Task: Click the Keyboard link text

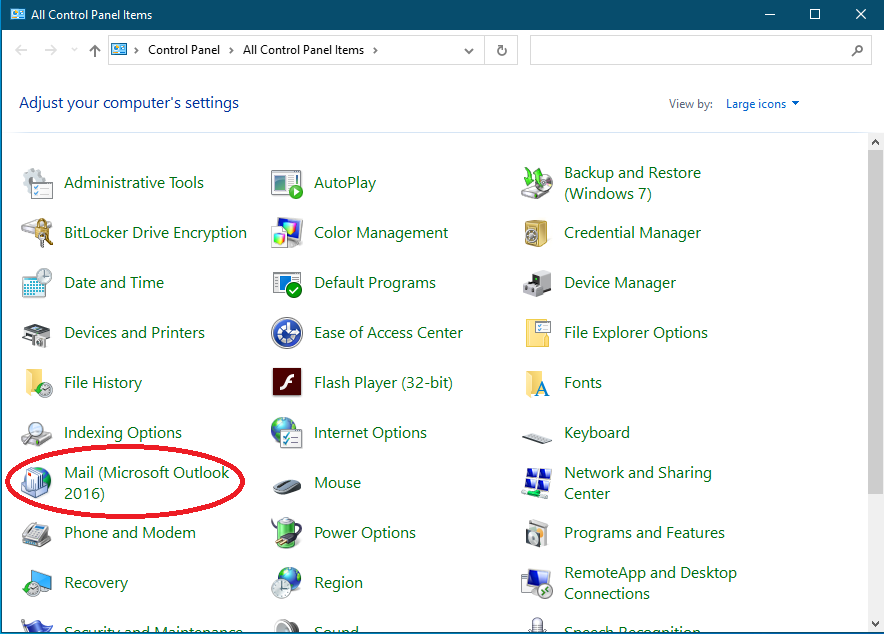Action: pos(597,433)
